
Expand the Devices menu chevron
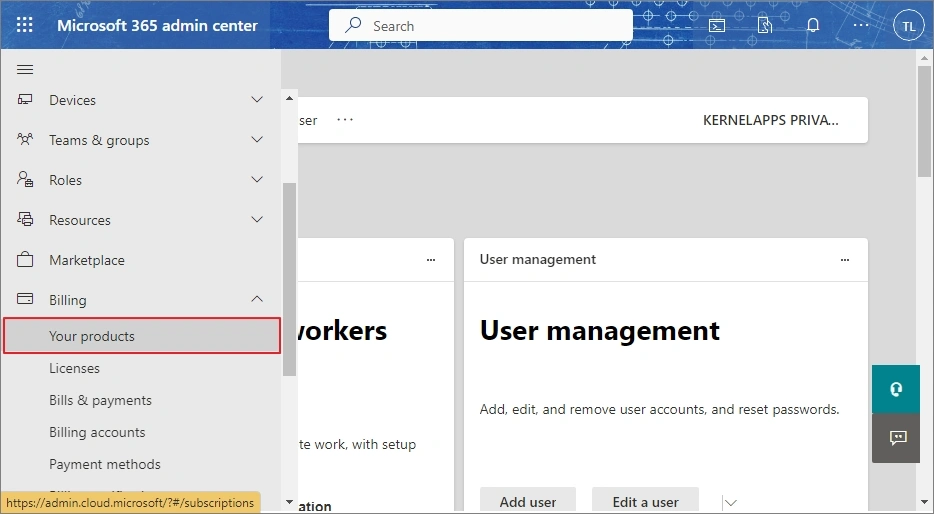point(257,99)
